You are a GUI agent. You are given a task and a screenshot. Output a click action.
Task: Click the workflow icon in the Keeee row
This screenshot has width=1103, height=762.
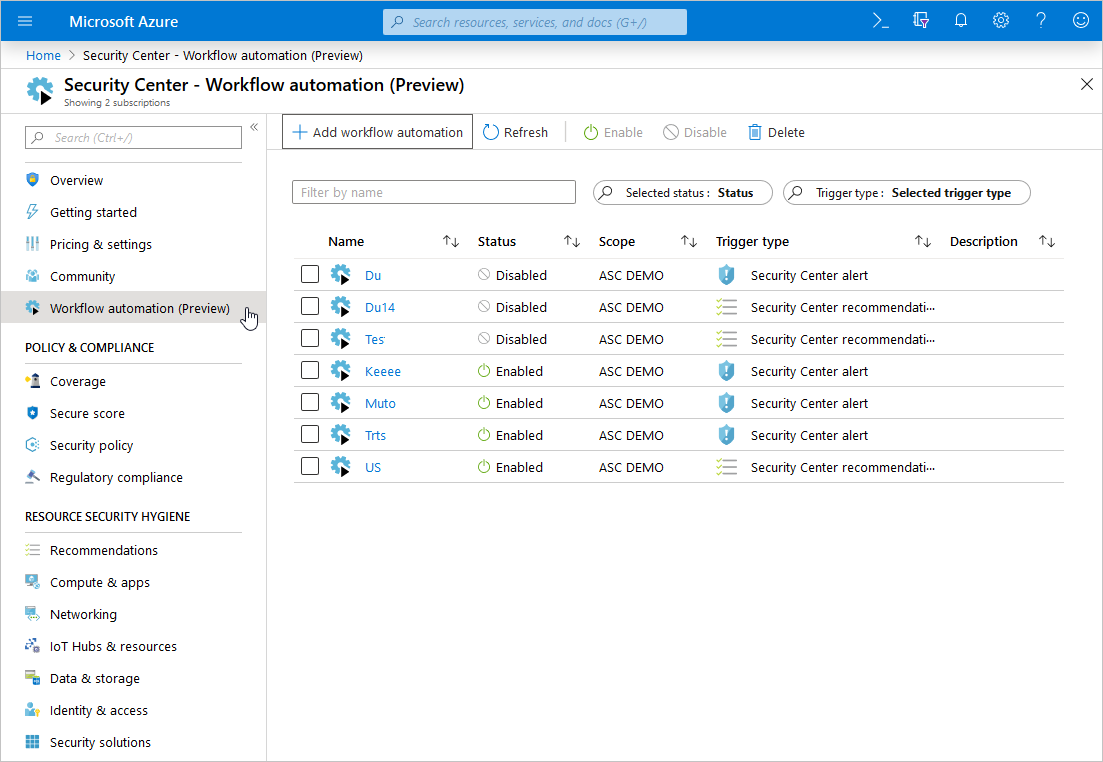(340, 371)
